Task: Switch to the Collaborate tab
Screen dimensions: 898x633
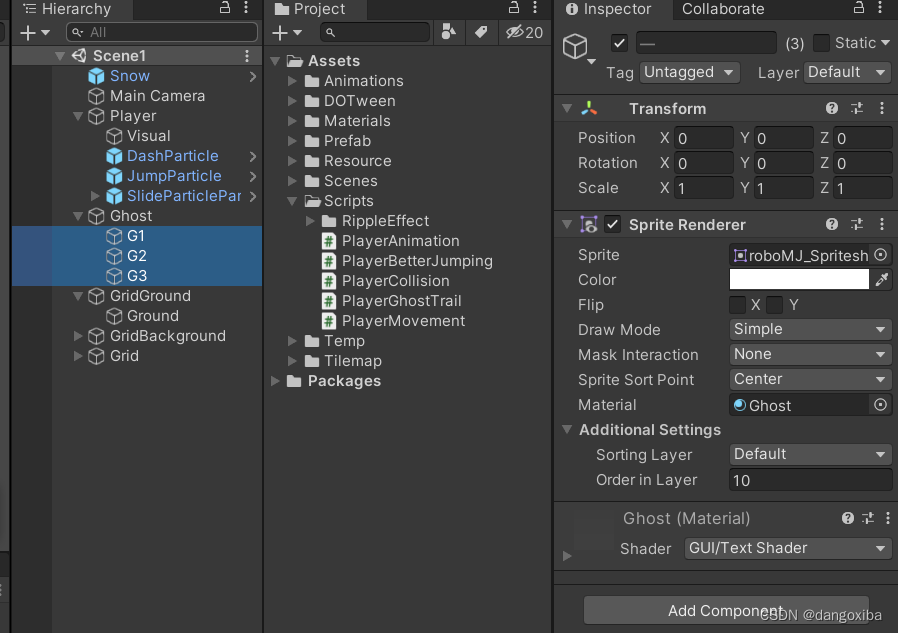Action: tap(723, 9)
